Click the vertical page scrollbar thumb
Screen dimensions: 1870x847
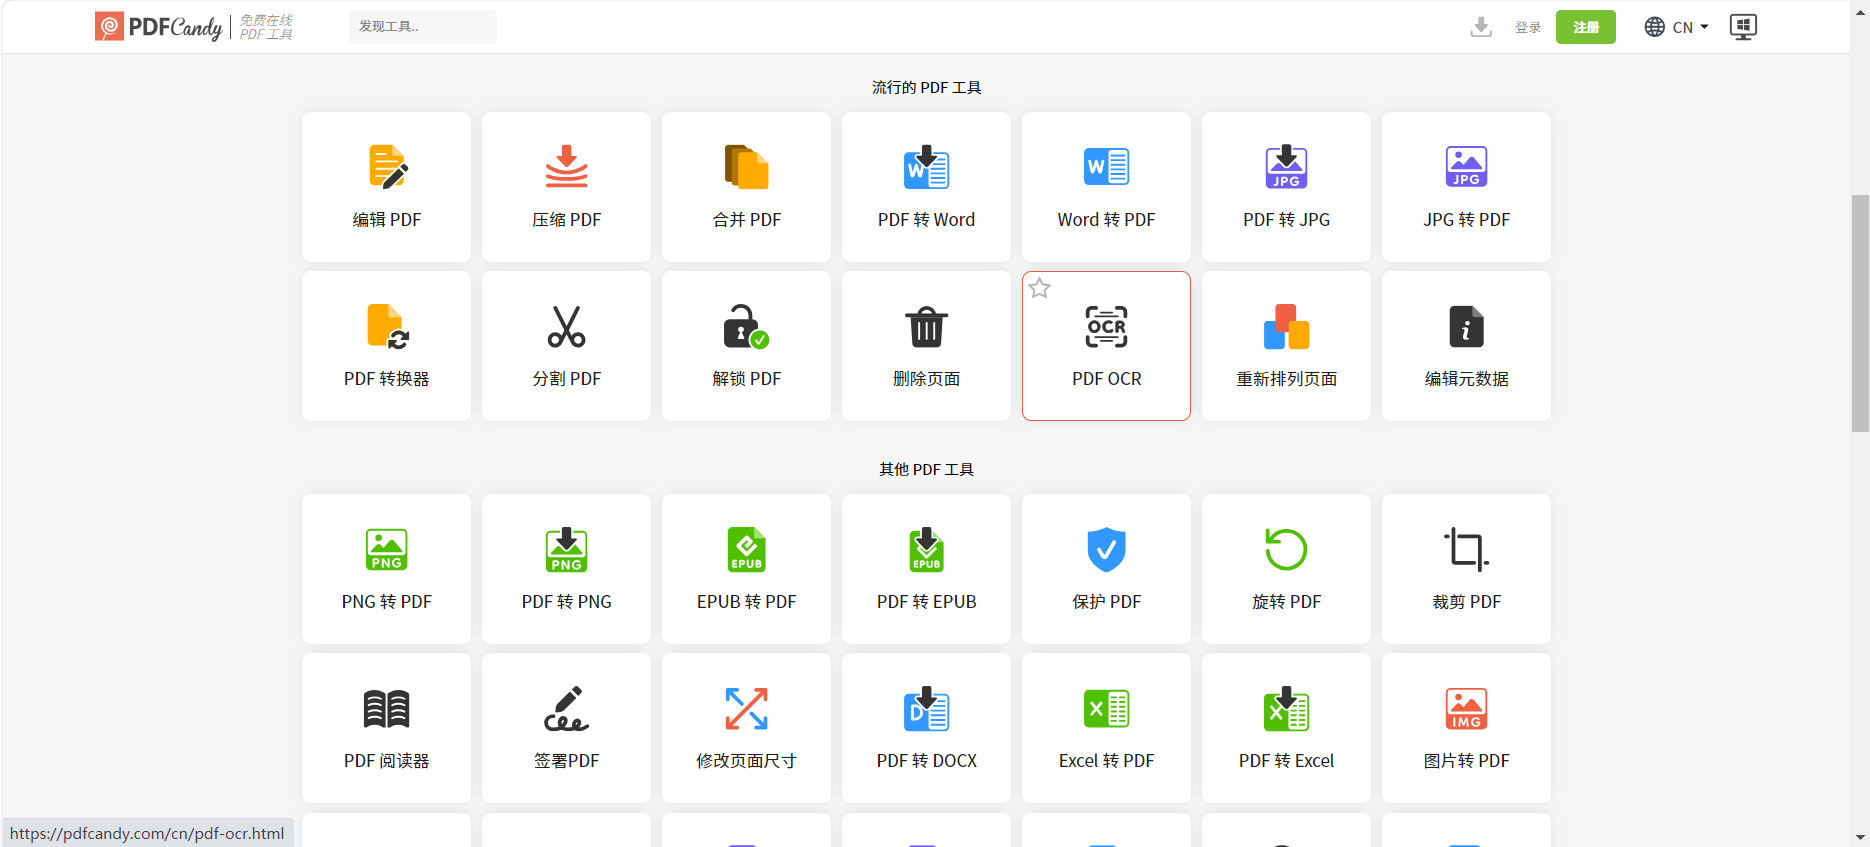pos(1860,313)
